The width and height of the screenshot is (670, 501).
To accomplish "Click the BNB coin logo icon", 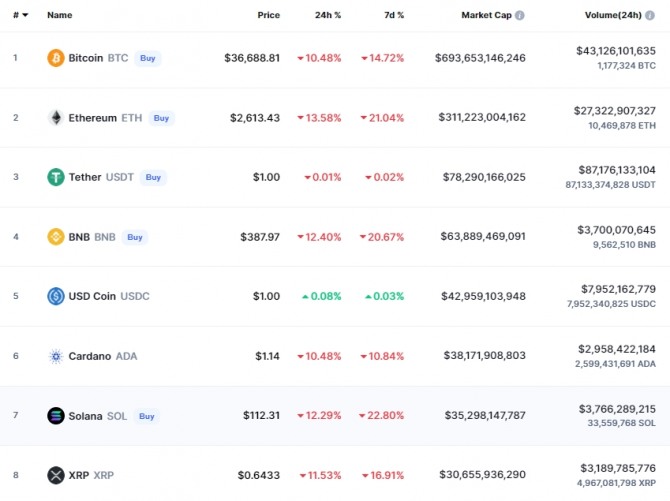I will (x=56, y=237).
